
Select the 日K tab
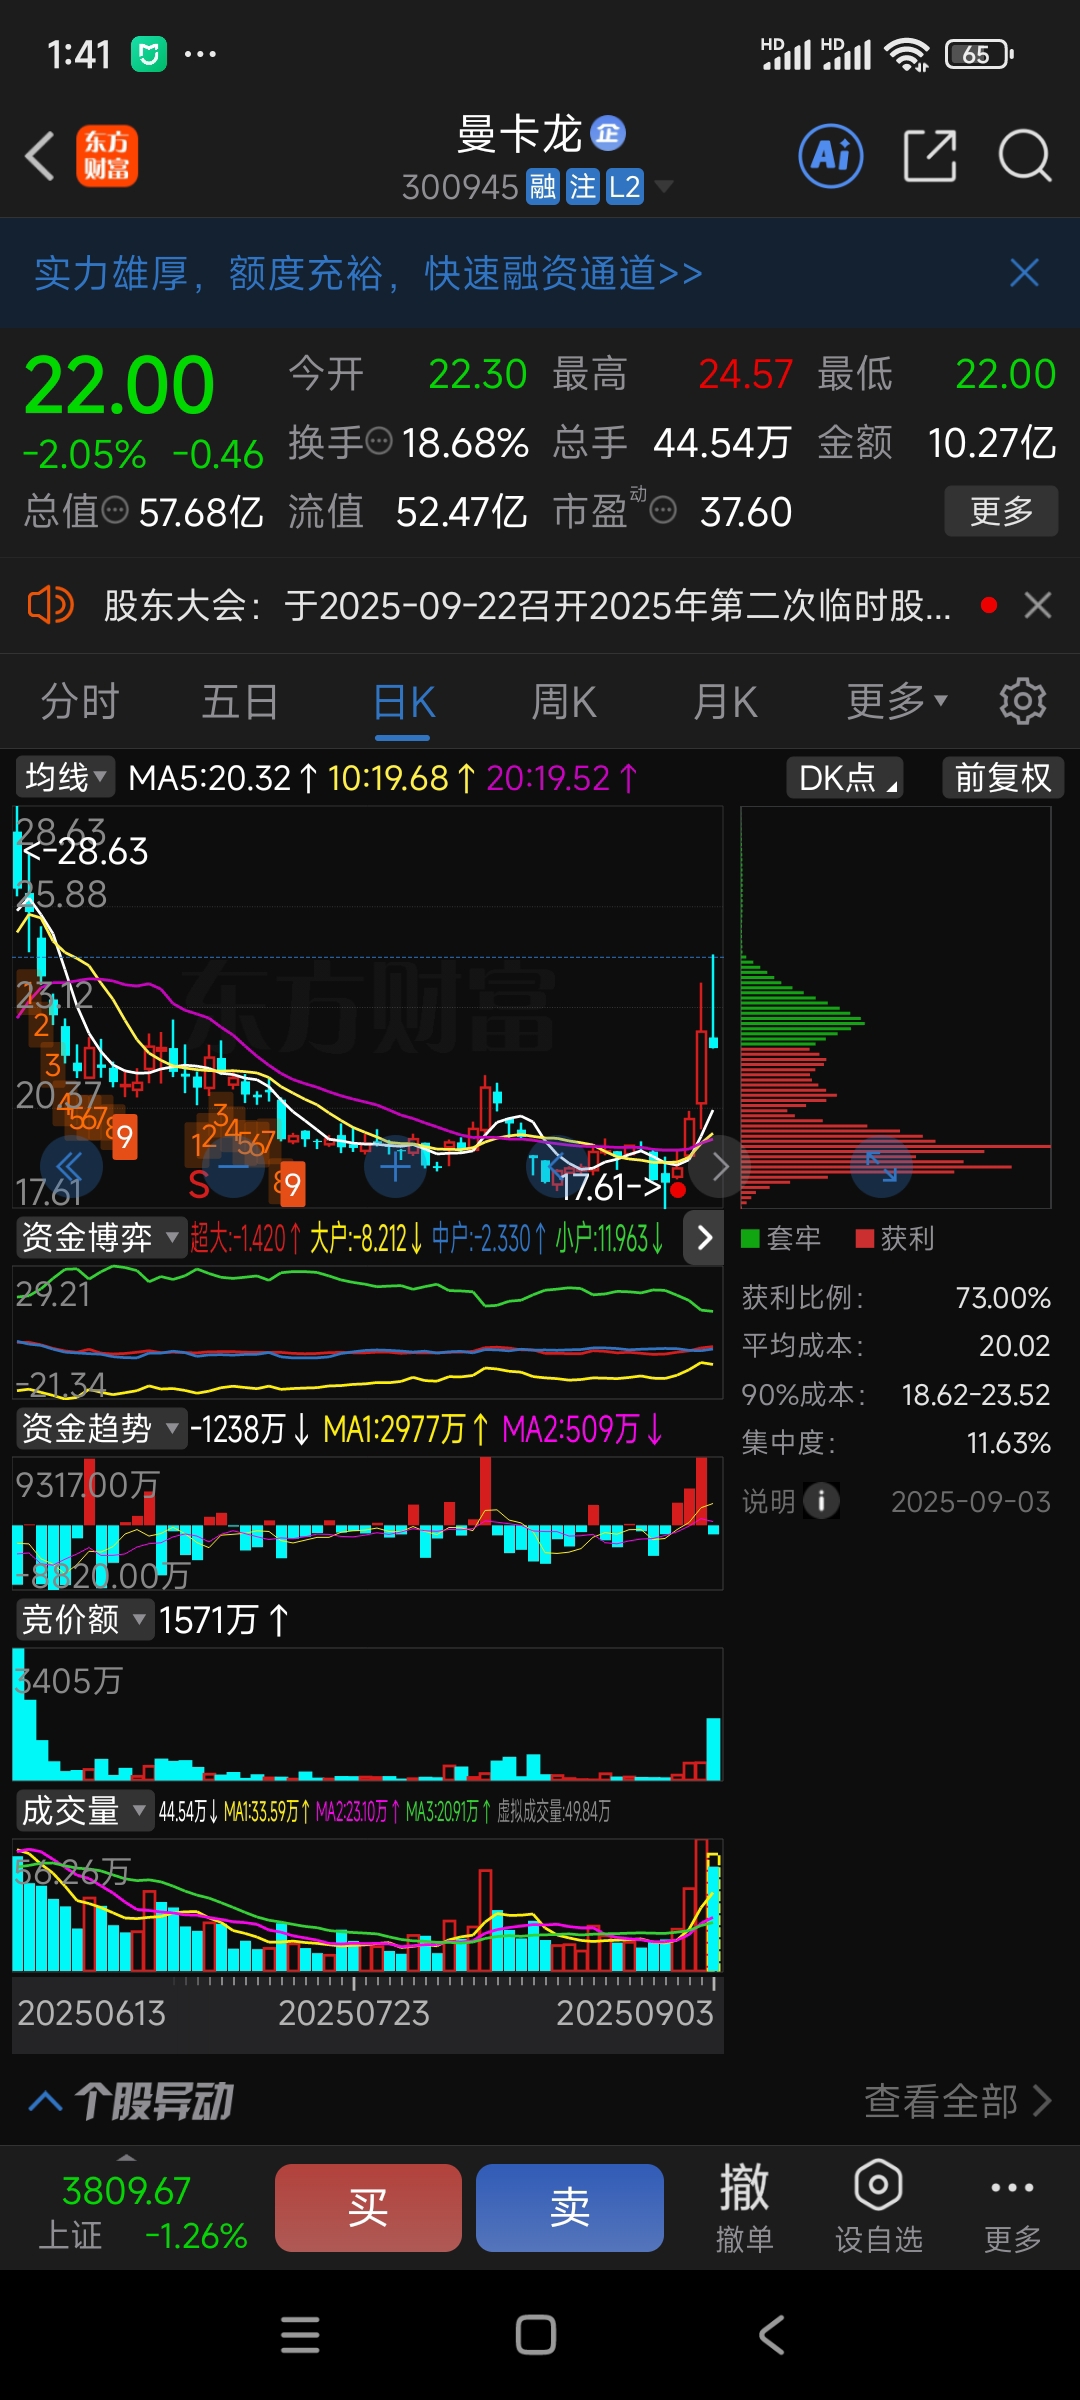[403, 701]
